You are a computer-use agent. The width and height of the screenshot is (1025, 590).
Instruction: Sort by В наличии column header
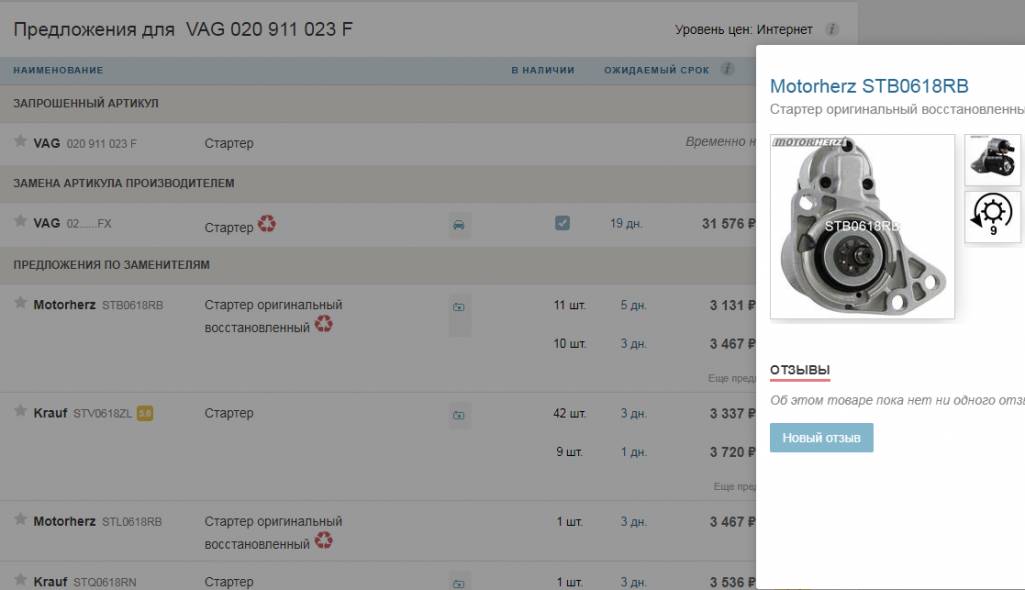(x=542, y=70)
